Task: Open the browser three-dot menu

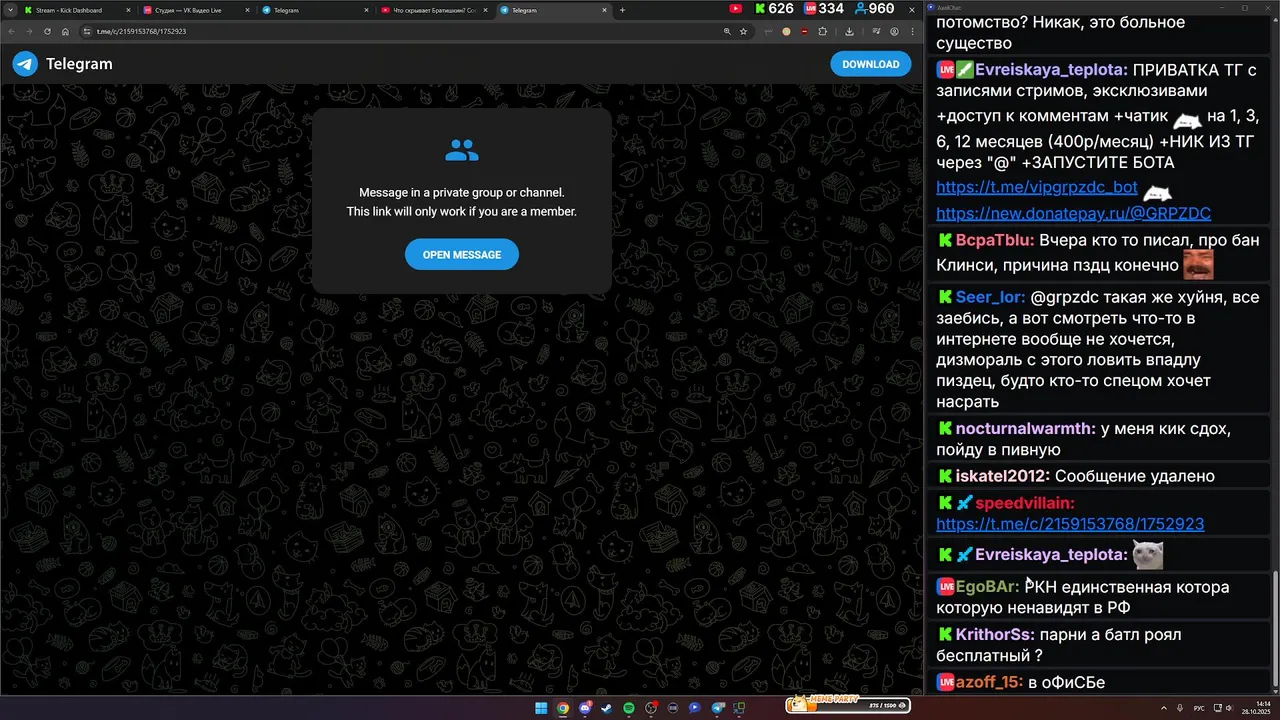Action: coord(912,31)
